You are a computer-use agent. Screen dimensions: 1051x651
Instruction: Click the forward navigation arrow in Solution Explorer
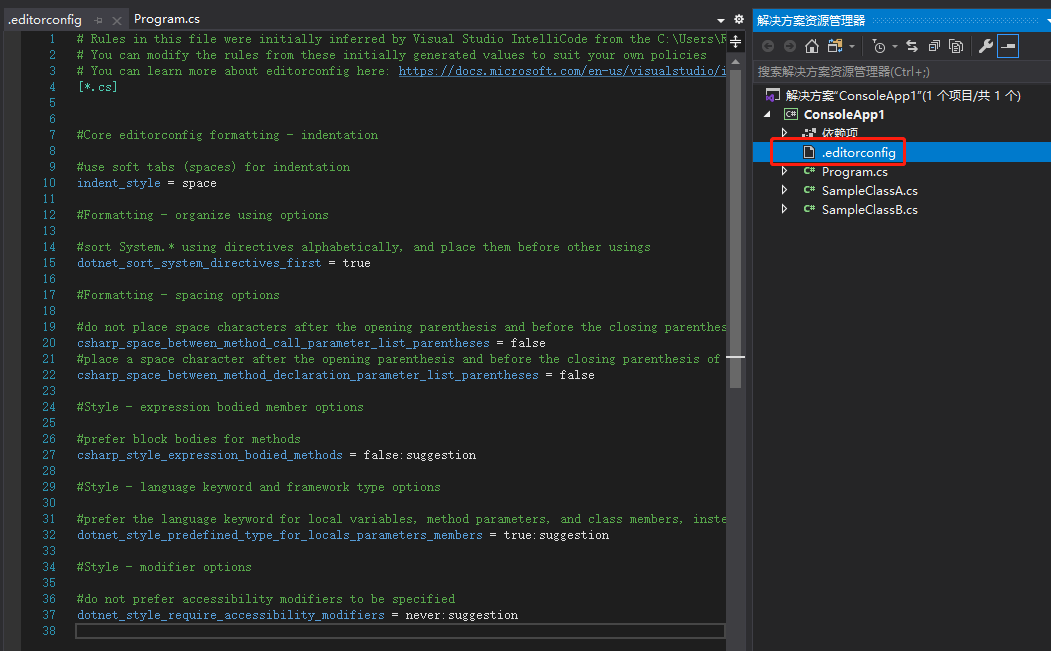click(790, 46)
